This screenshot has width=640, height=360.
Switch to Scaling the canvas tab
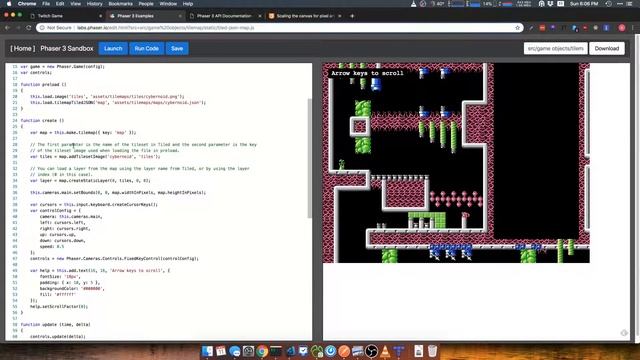[305, 16]
